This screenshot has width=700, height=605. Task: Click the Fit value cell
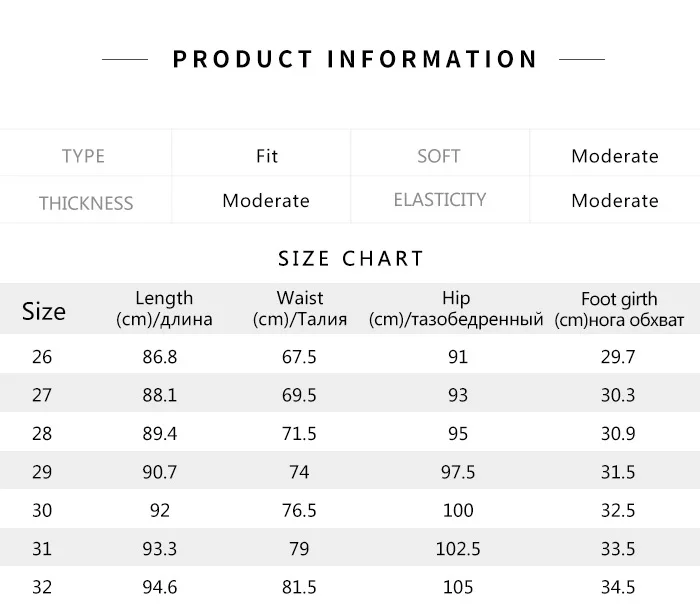(x=267, y=156)
